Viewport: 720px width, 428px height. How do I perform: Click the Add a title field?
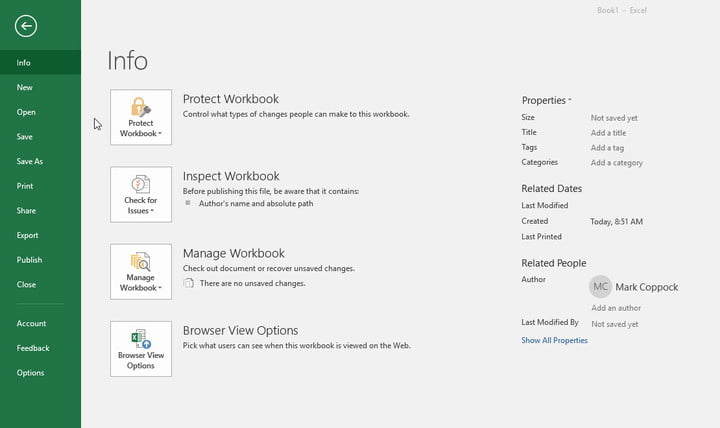(608, 133)
